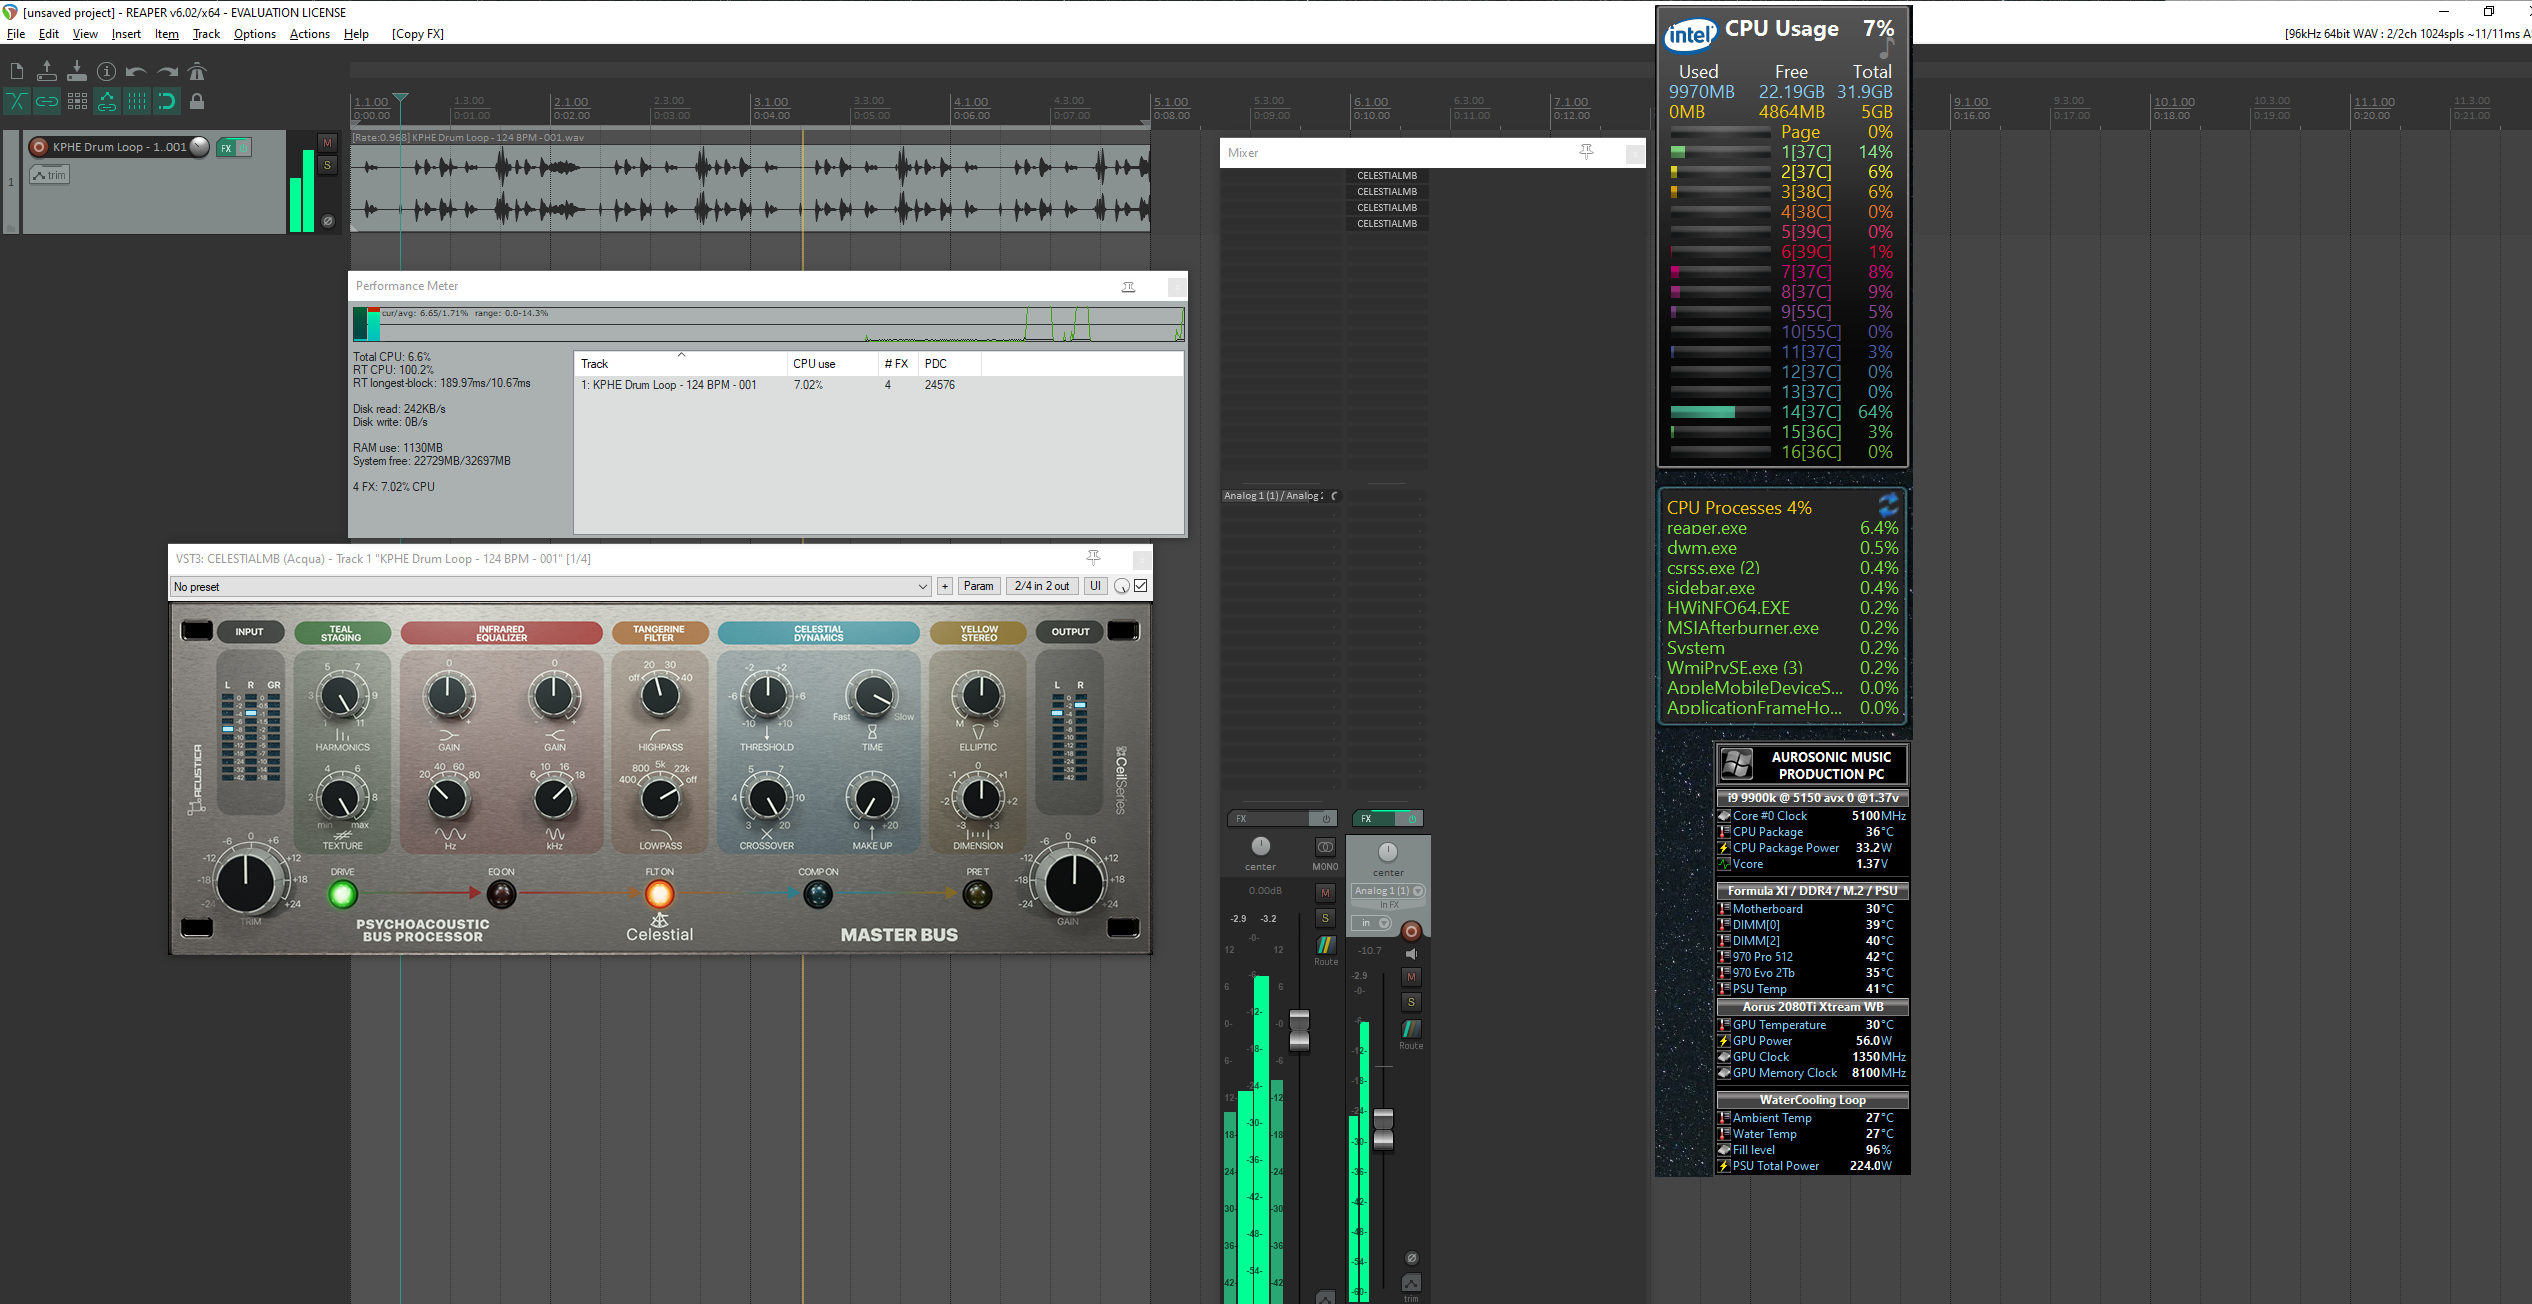Pin the Mixer window dock icon
Image resolution: width=2532 pixels, height=1304 pixels.
(1586, 152)
